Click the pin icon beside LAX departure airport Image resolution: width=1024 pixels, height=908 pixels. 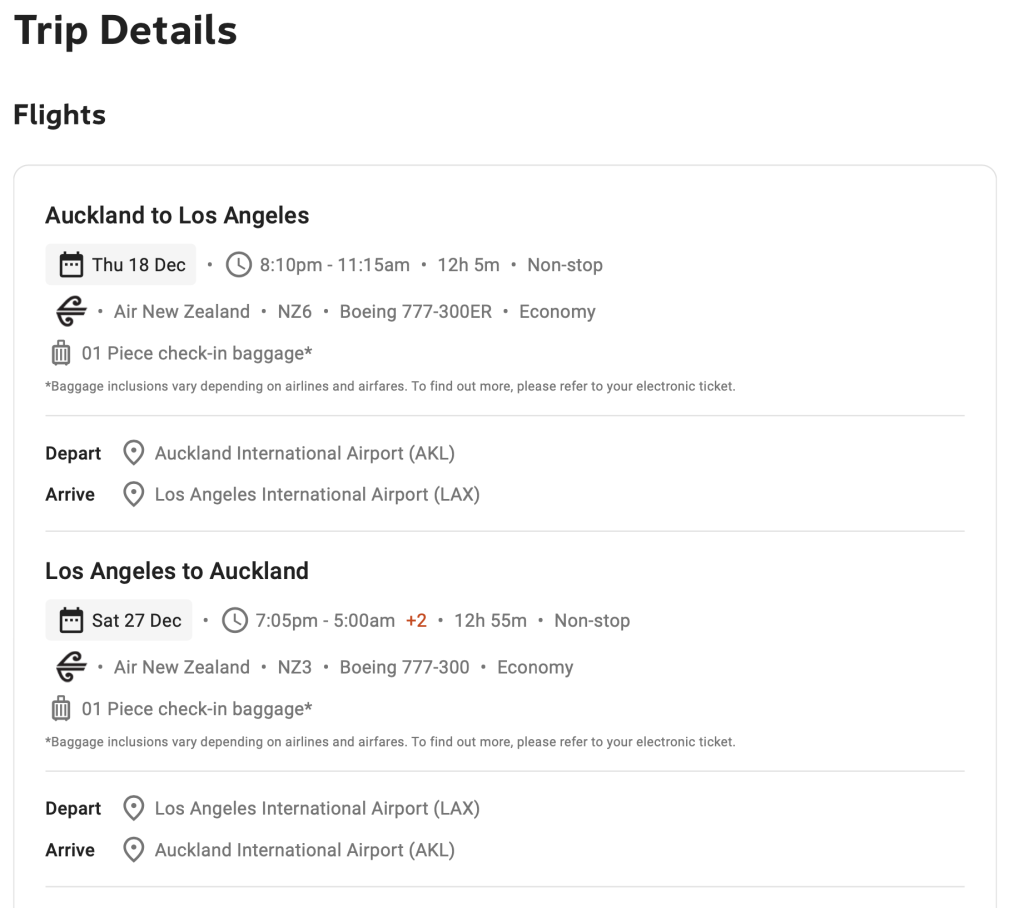[x=133, y=809]
